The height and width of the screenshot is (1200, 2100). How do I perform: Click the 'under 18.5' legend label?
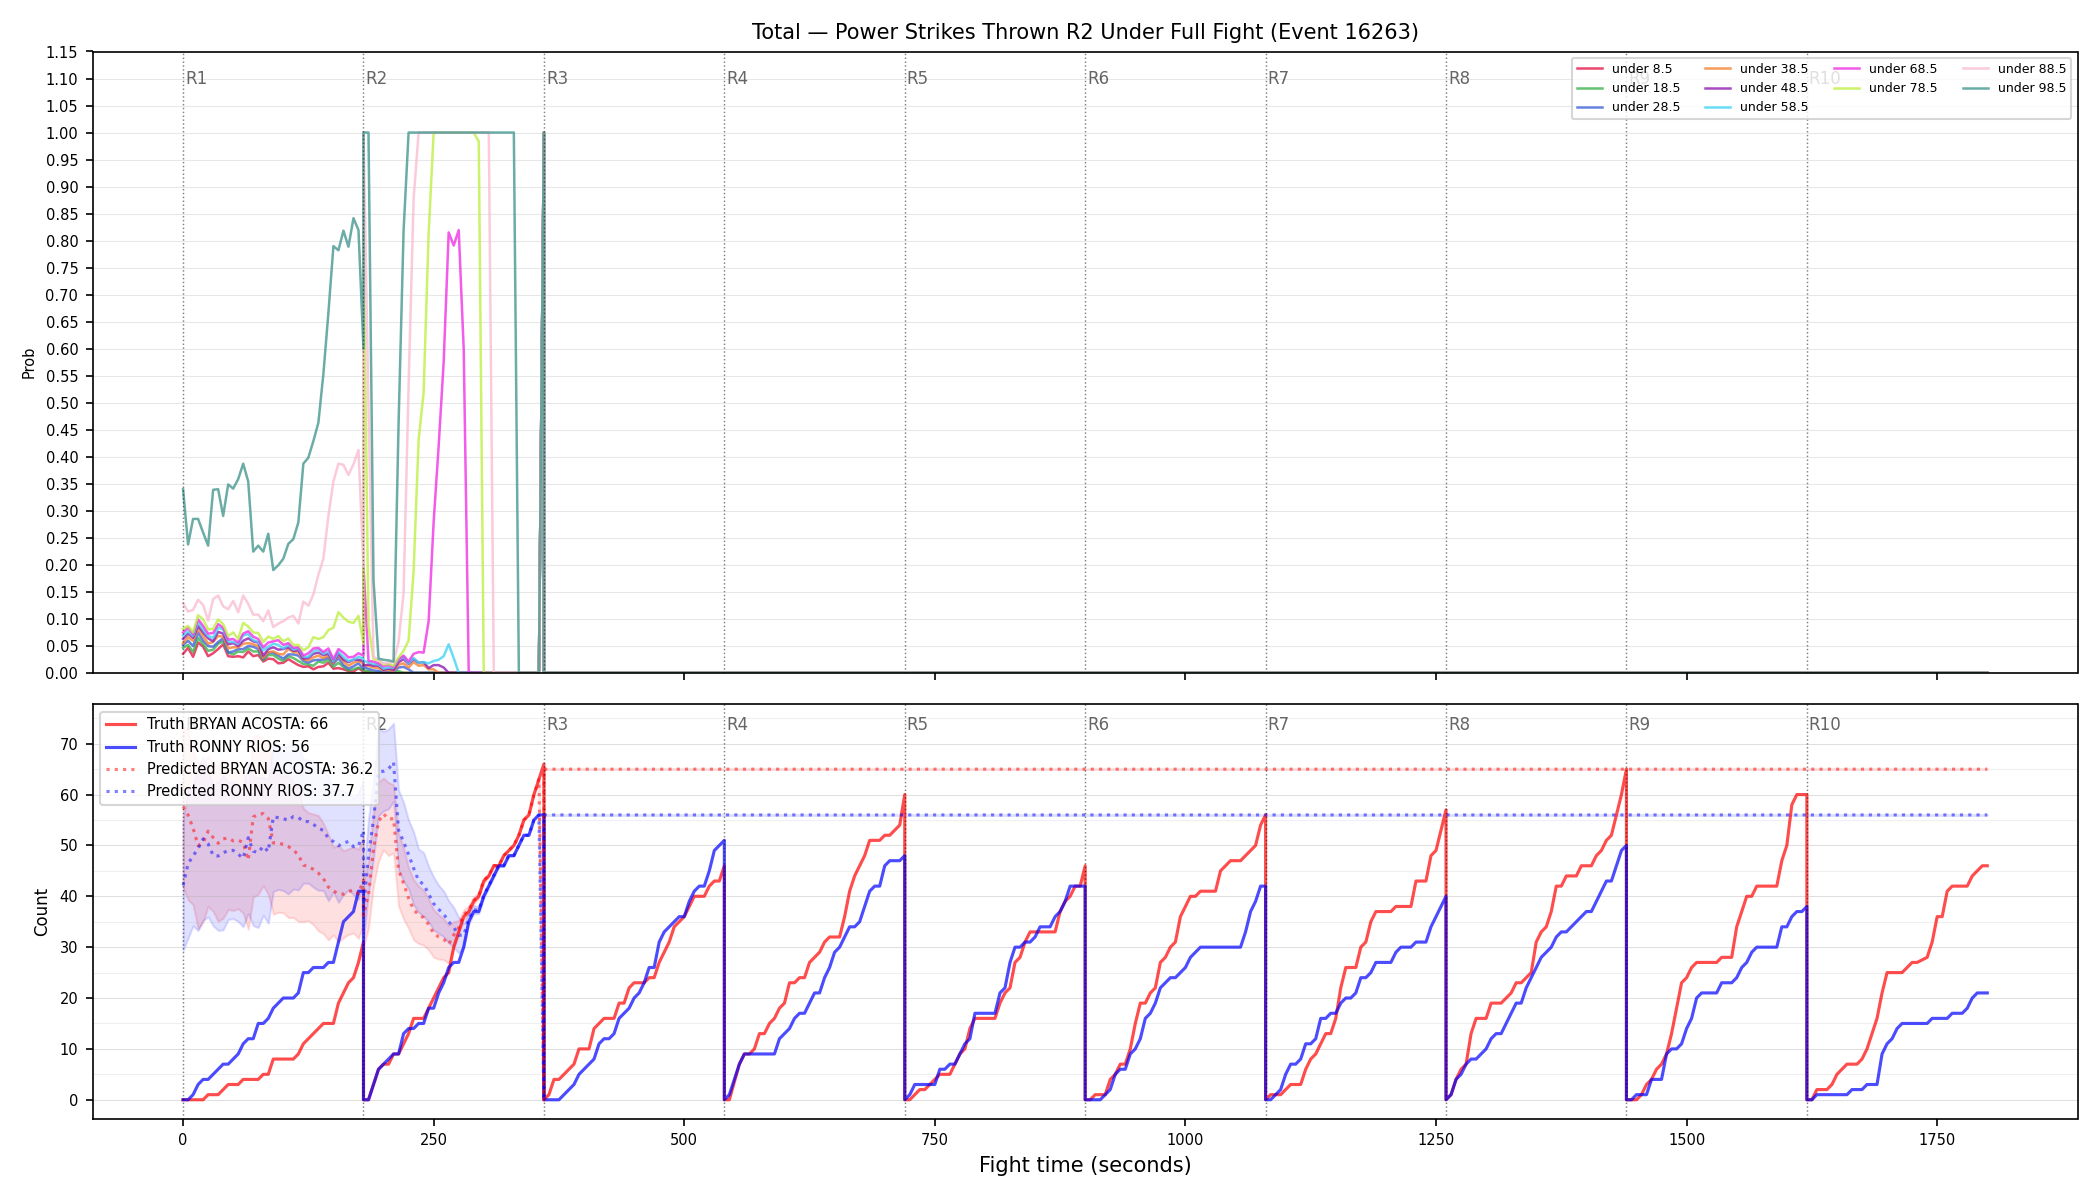(x=1646, y=88)
